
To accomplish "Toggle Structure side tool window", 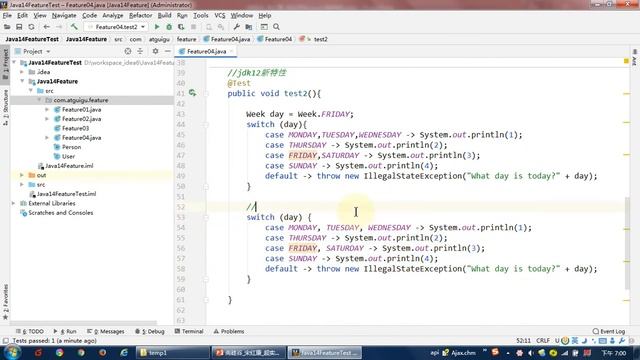I will click(x=5, y=107).
